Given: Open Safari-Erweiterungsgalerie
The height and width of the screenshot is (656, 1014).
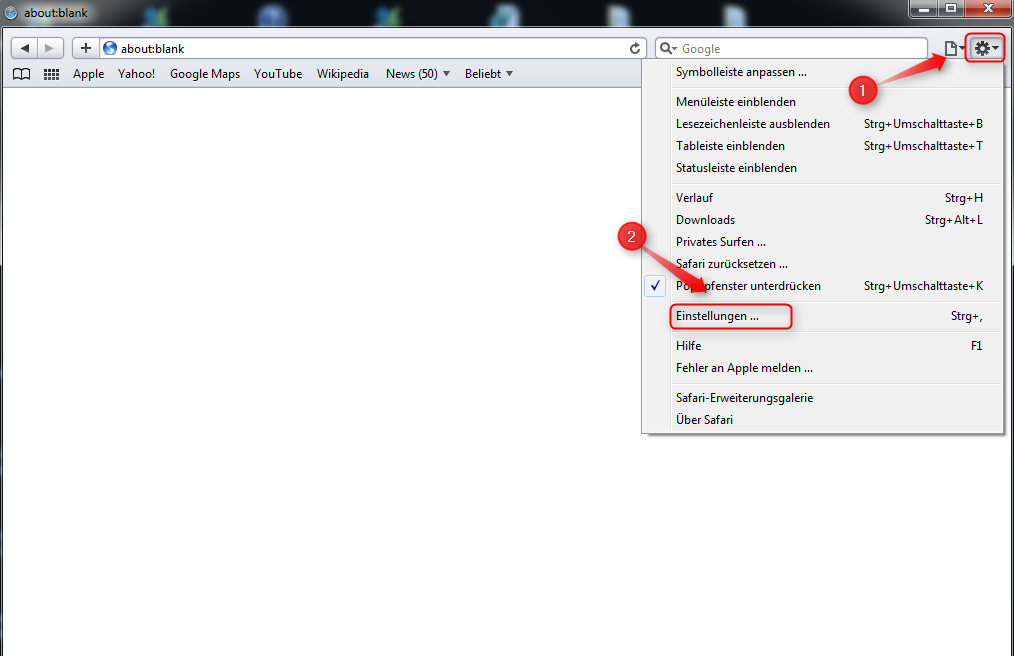Looking at the screenshot, I should click(823, 397).
